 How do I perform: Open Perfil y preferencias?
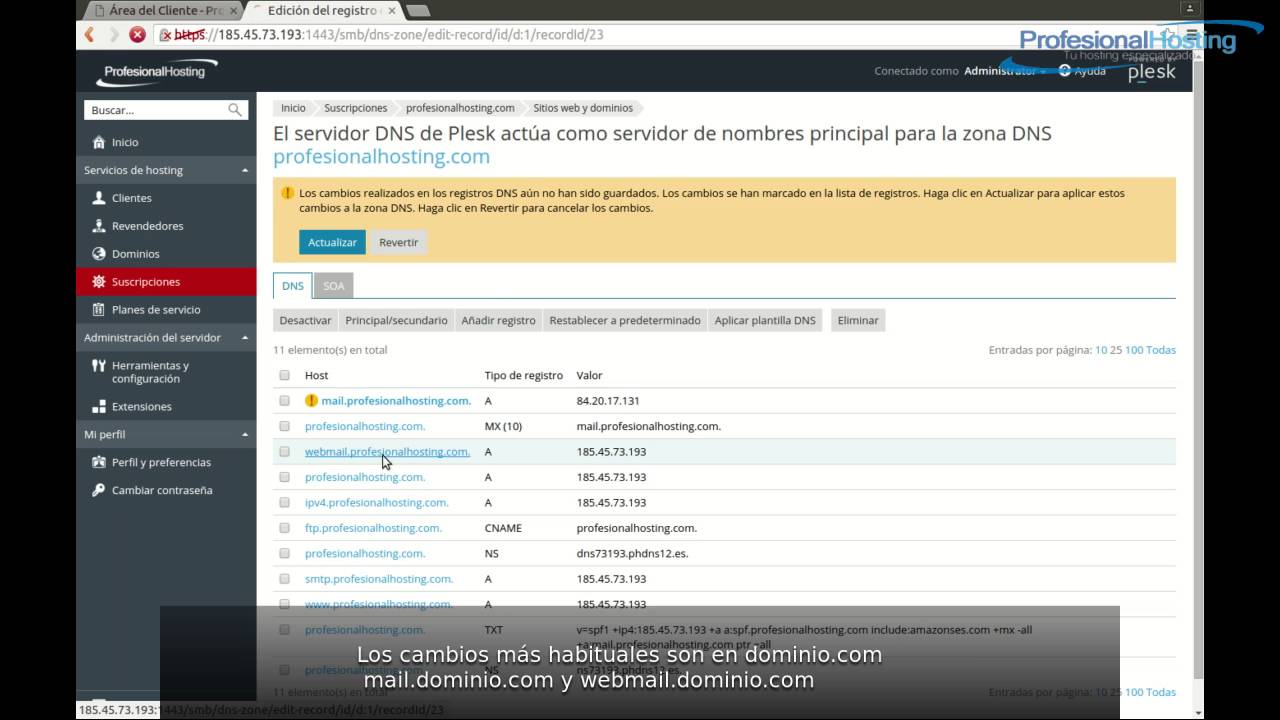pyautogui.click(x=161, y=463)
